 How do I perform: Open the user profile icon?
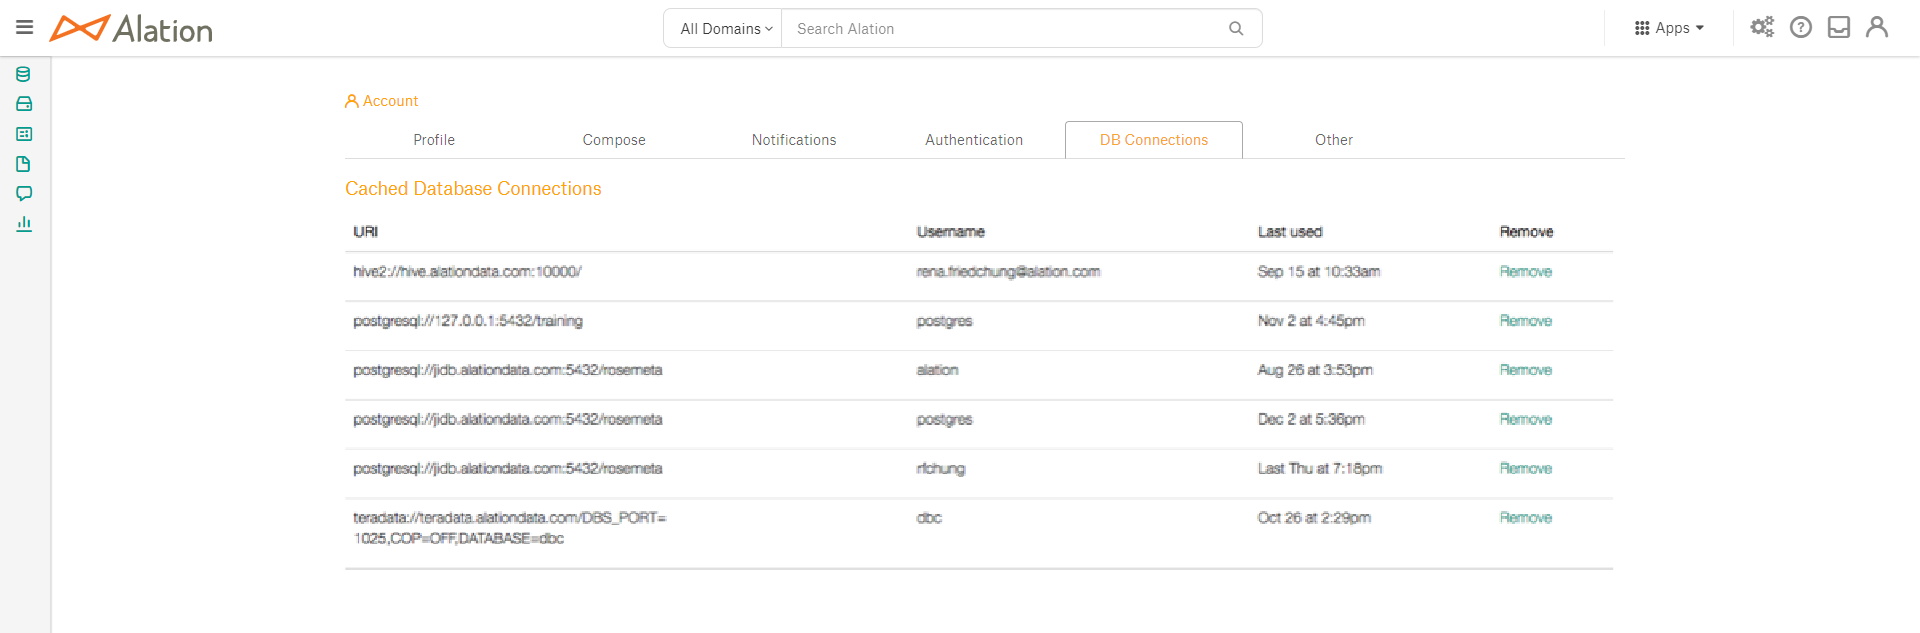[1877, 28]
